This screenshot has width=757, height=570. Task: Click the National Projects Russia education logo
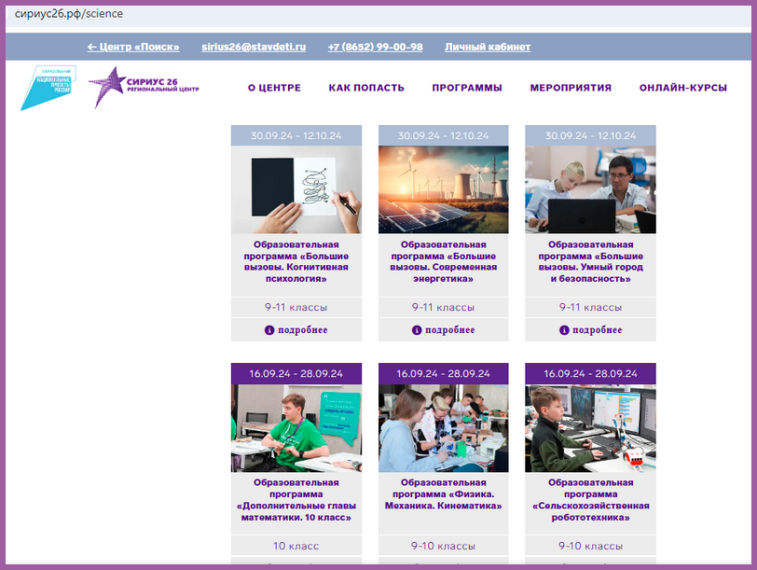click(x=48, y=88)
